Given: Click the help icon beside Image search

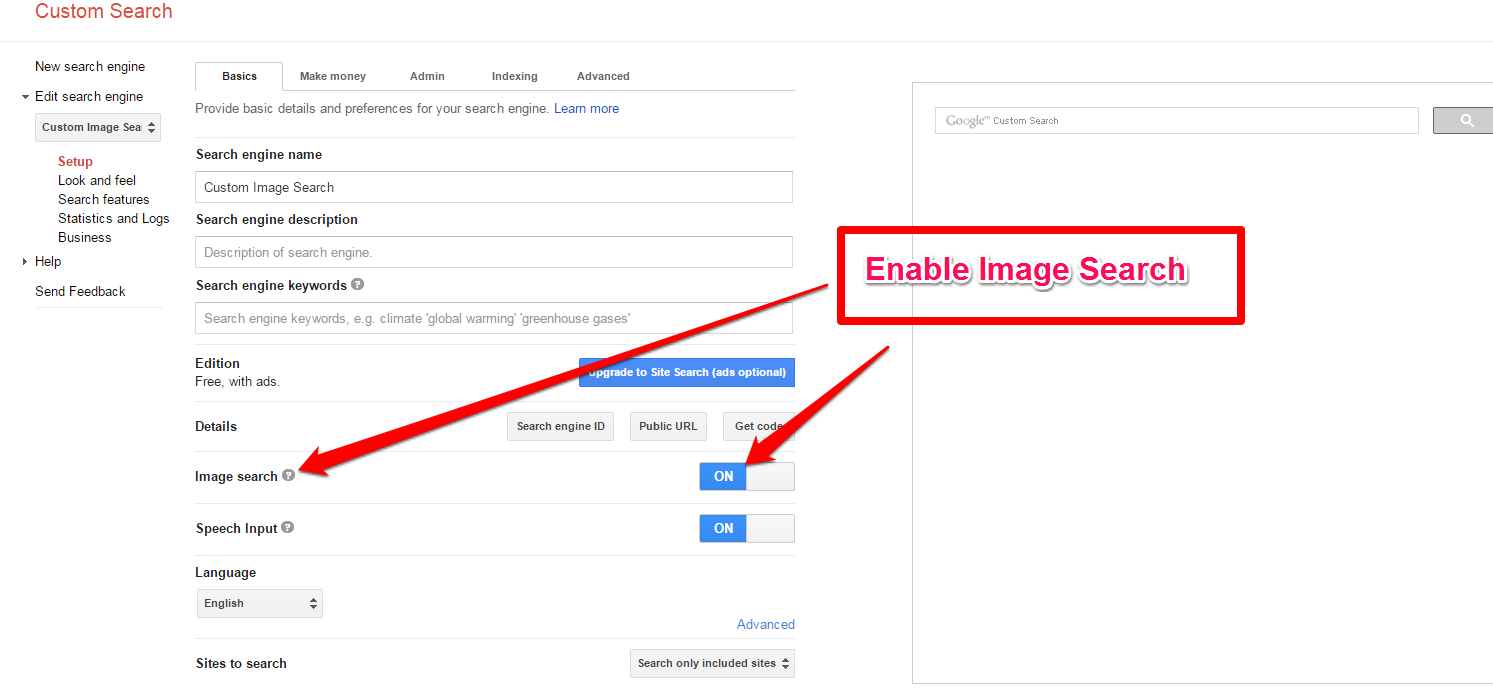Looking at the screenshot, I should pyautogui.click(x=288, y=476).
